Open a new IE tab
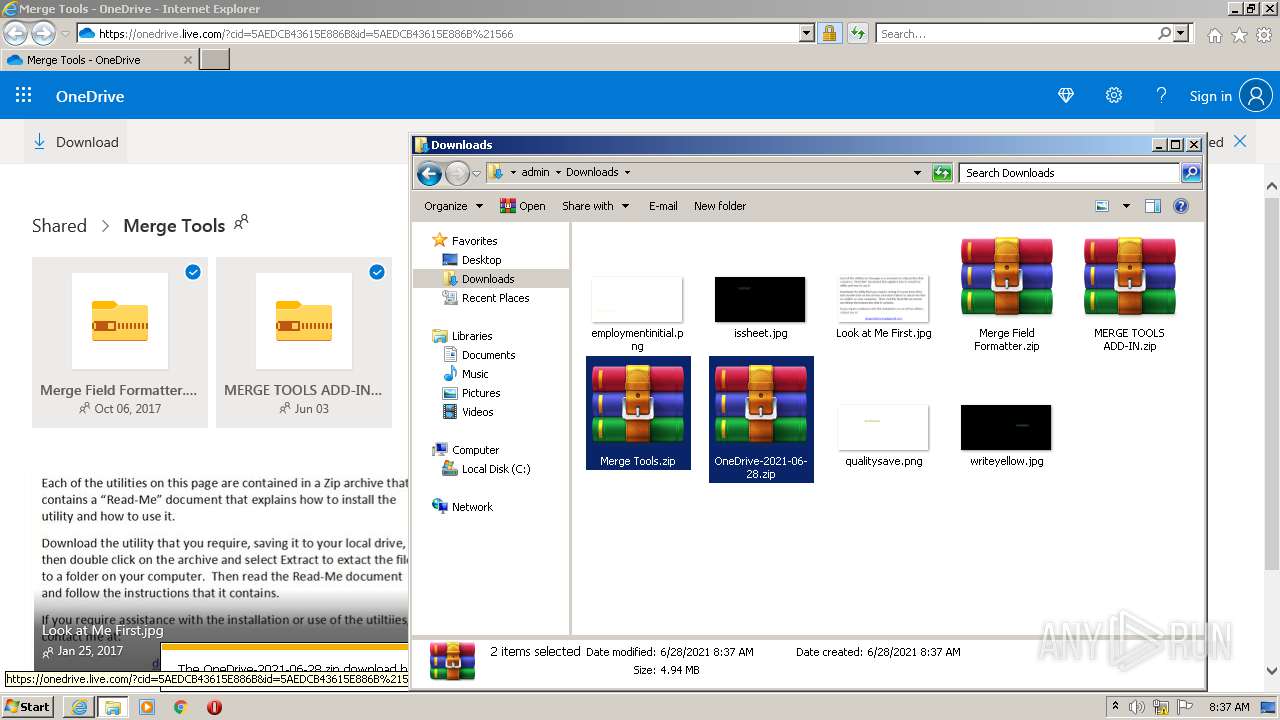Viewport: 1280px width, 720px height. (215, 60)
